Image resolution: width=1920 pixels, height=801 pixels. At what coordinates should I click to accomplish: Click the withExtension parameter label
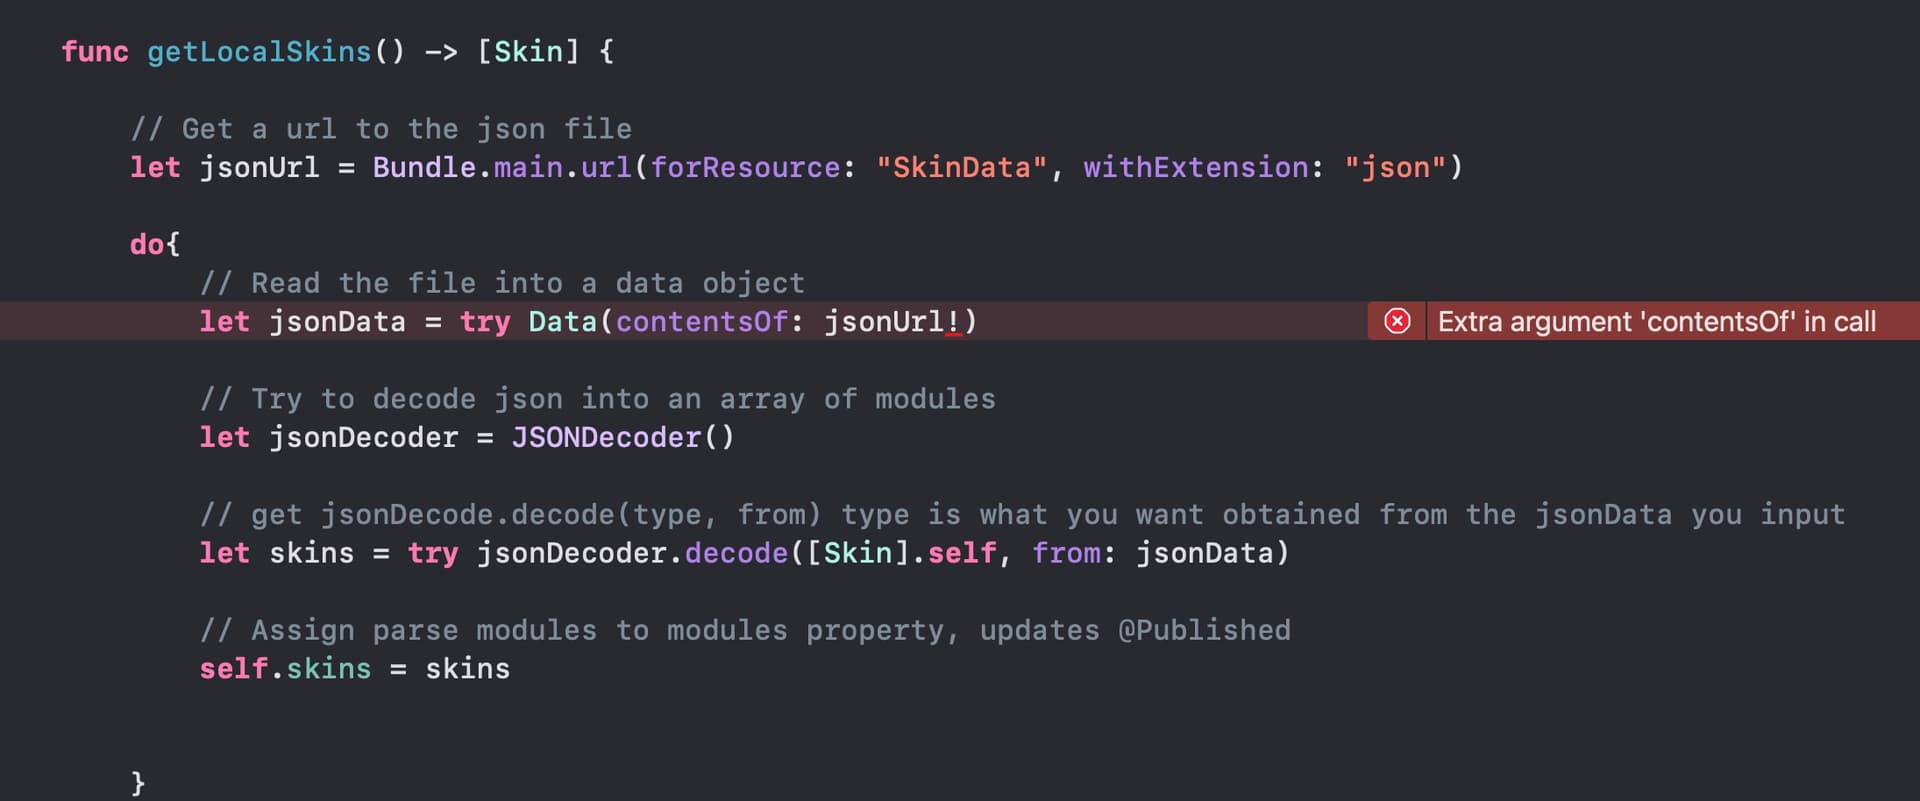[x=1195, y=167]
